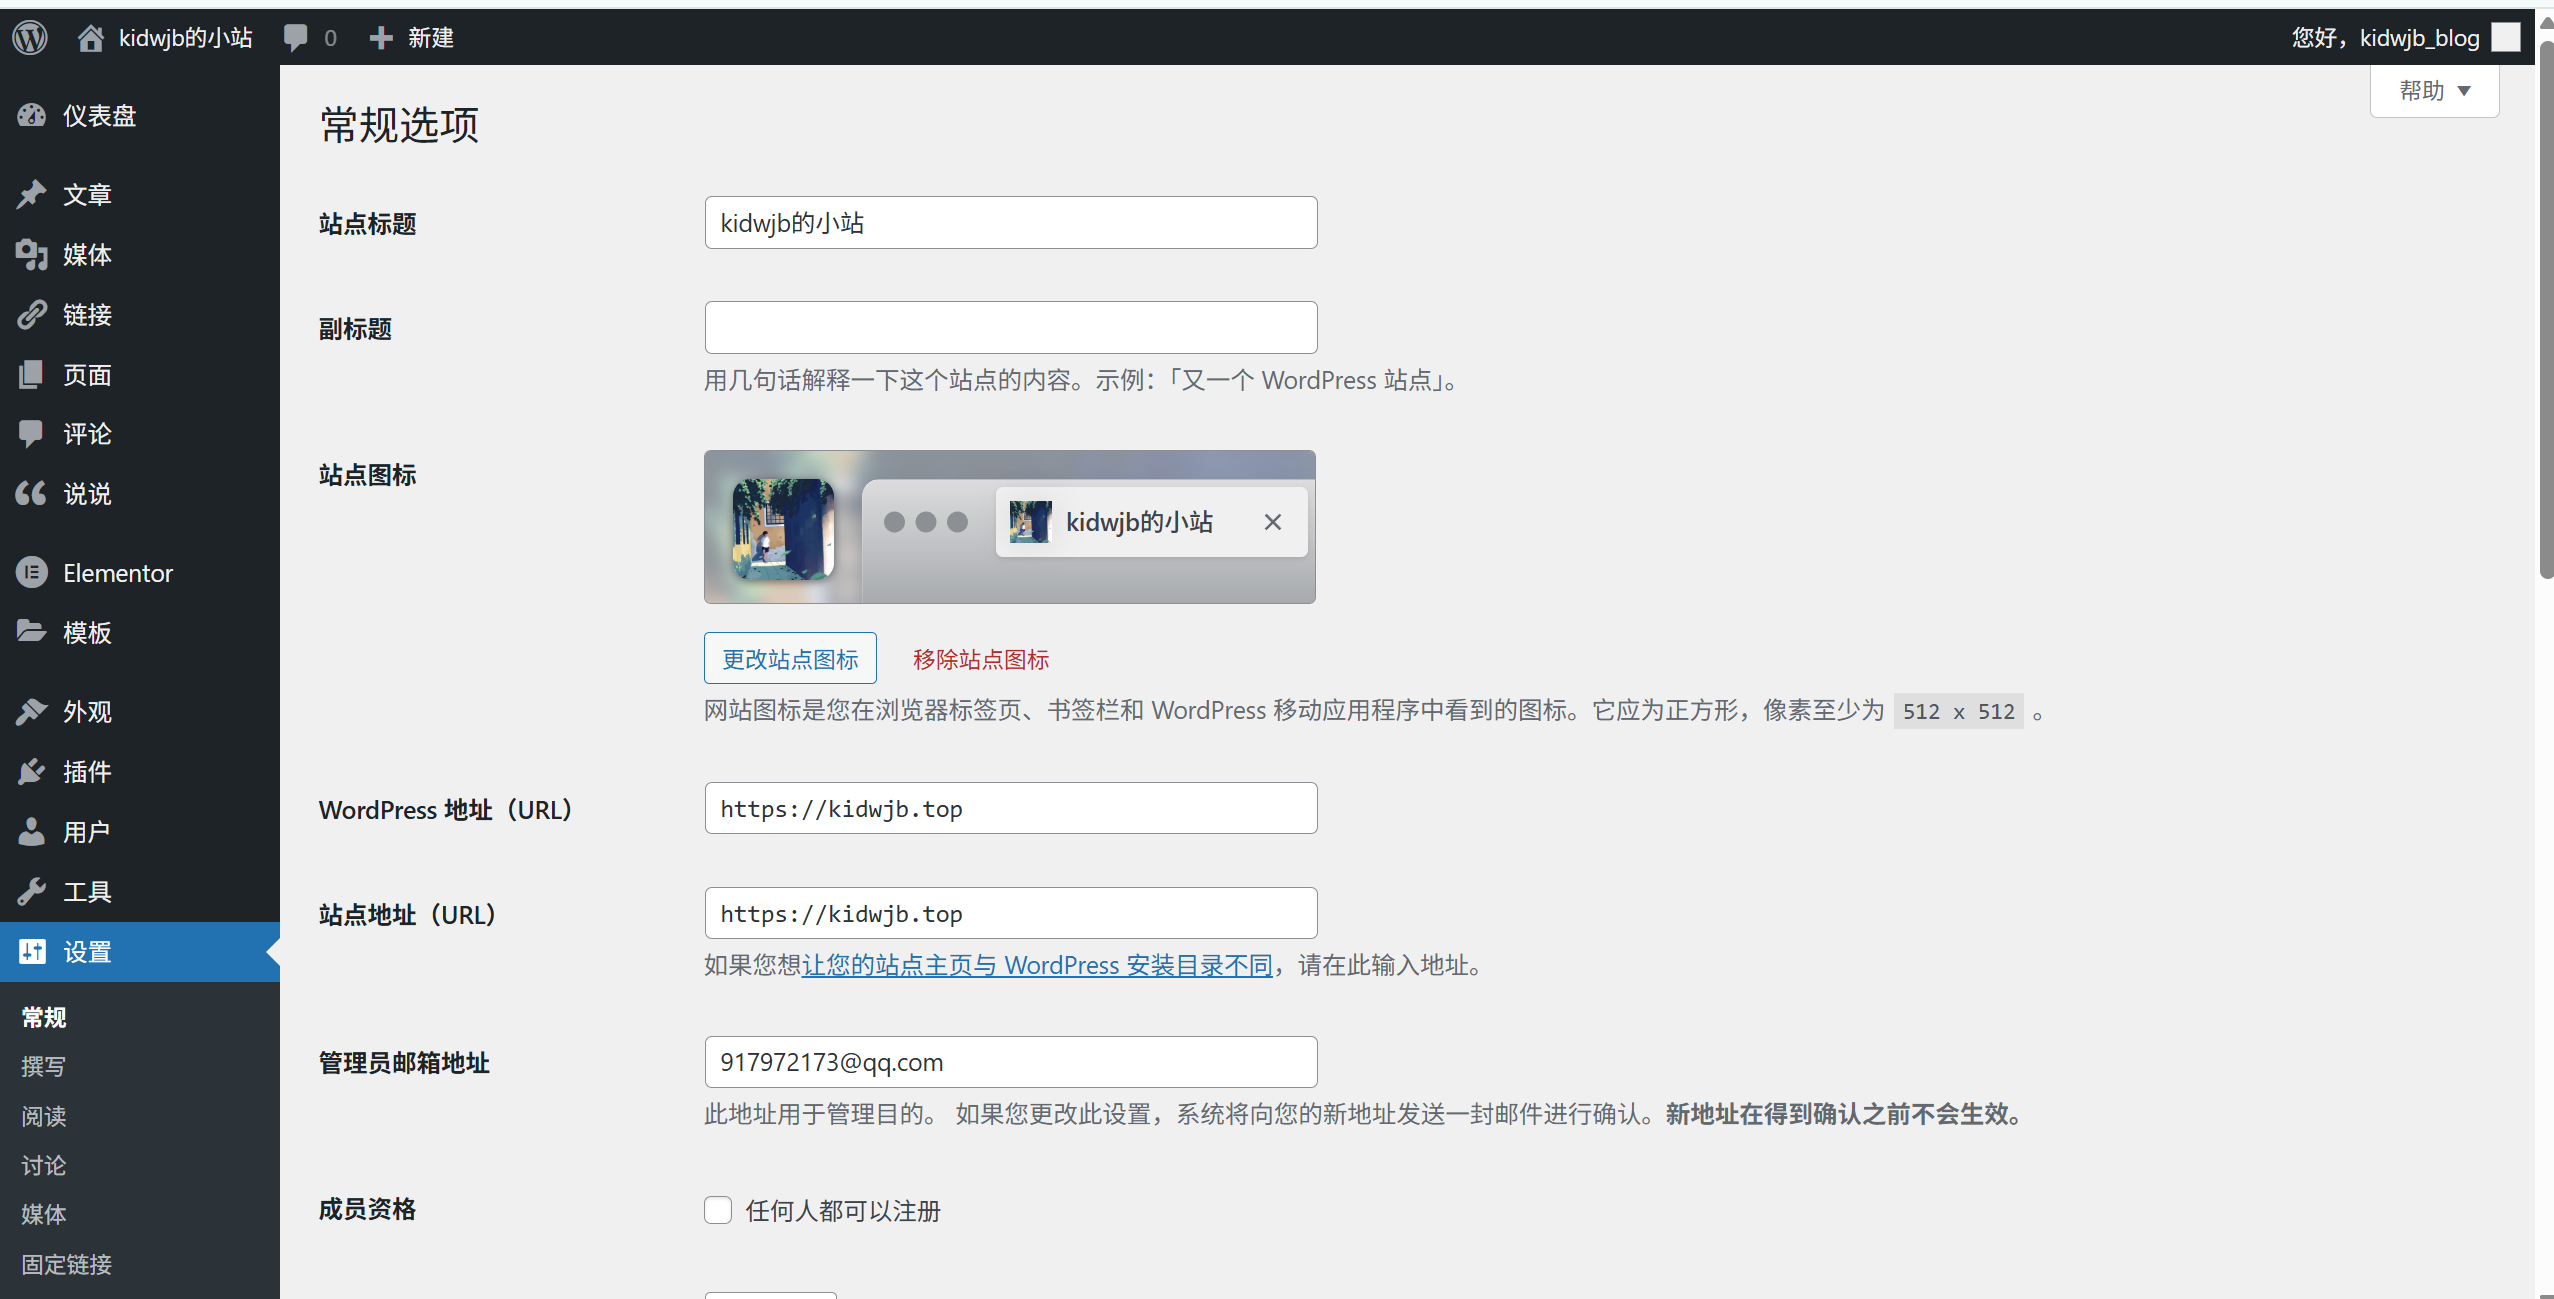Image resolution: width=2554 pixels, height=1299 pixels.
Task: Click the site icon preview thumbnail
Action: tap(784, 528)
